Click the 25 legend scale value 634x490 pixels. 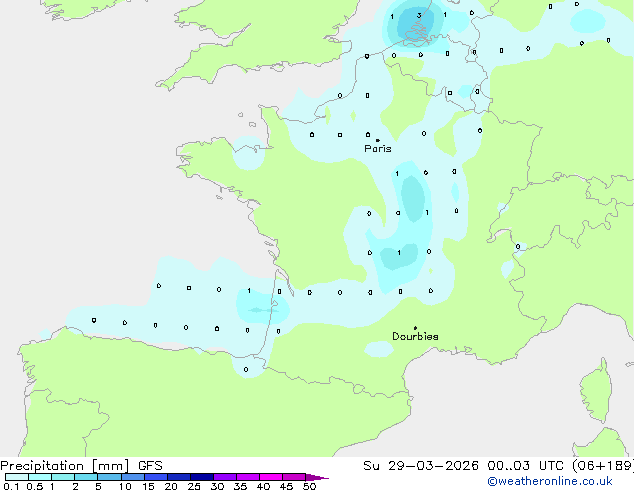click(194, 486)
